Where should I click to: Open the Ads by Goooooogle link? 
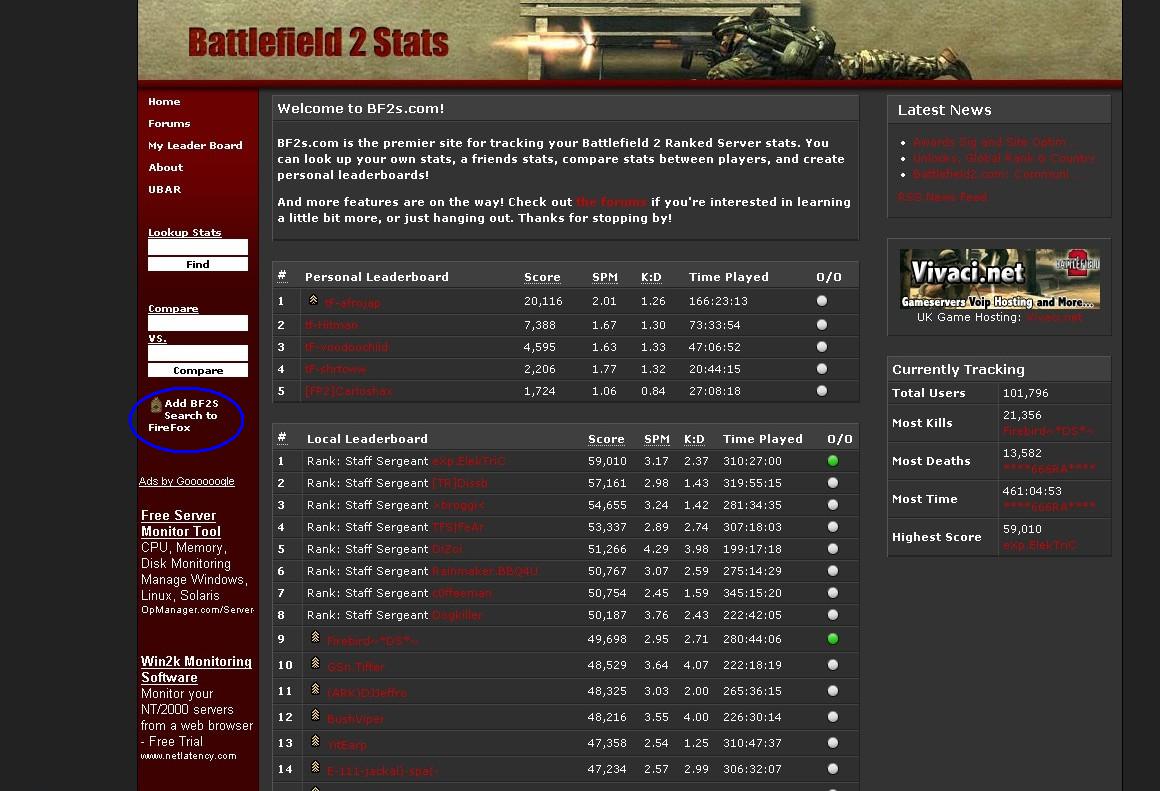(186, 481)
